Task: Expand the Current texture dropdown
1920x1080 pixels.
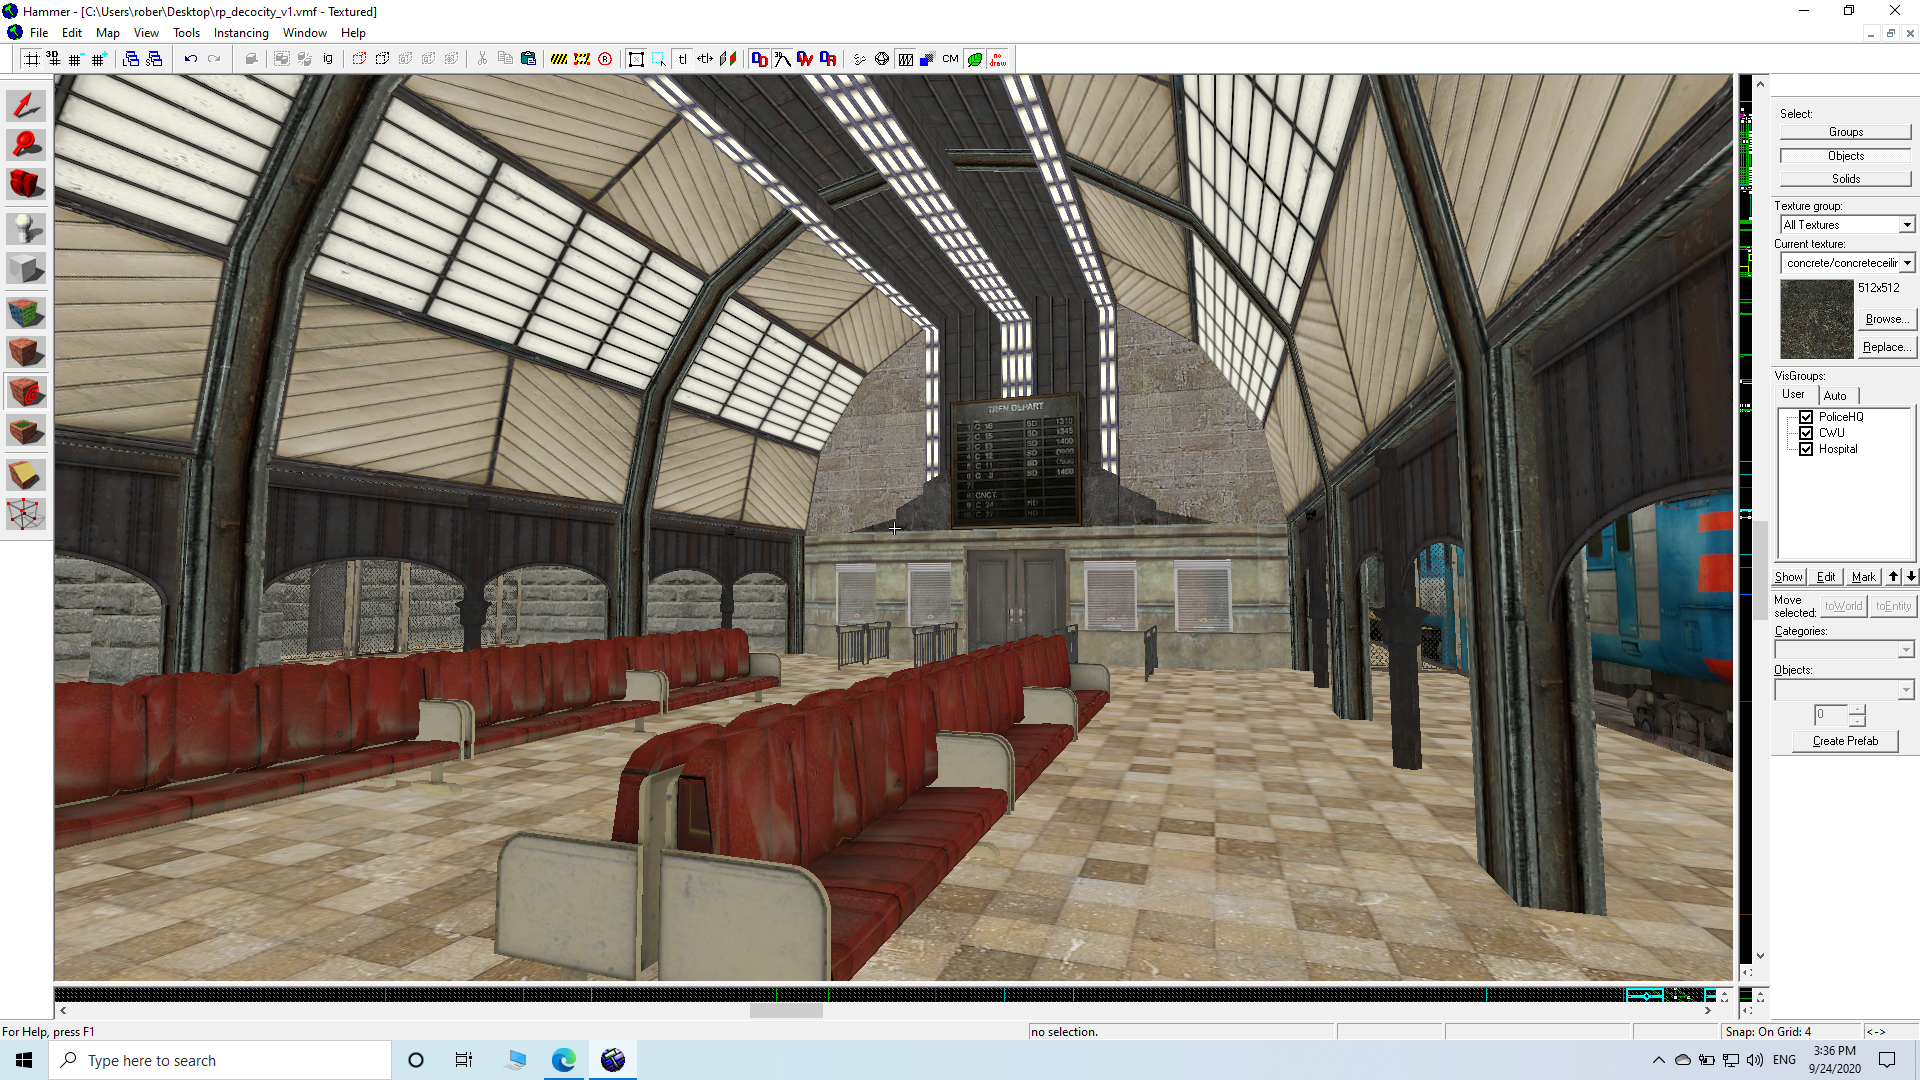Action: pyautogui.click(x=1907, y=263)
